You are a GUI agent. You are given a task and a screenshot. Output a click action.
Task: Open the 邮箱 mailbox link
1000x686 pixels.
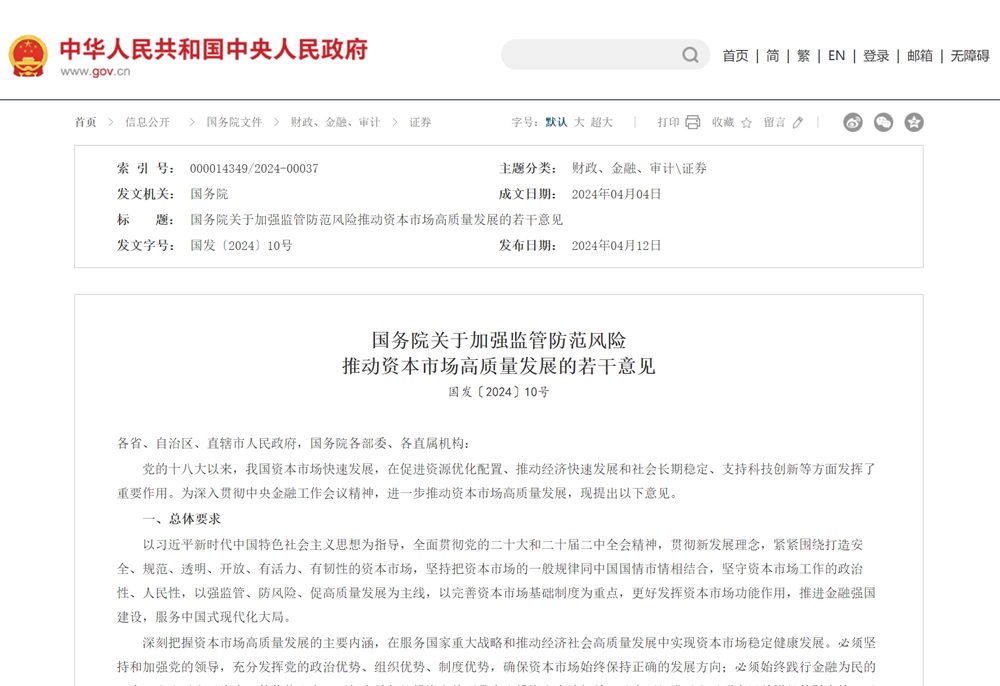coord(919,56)
